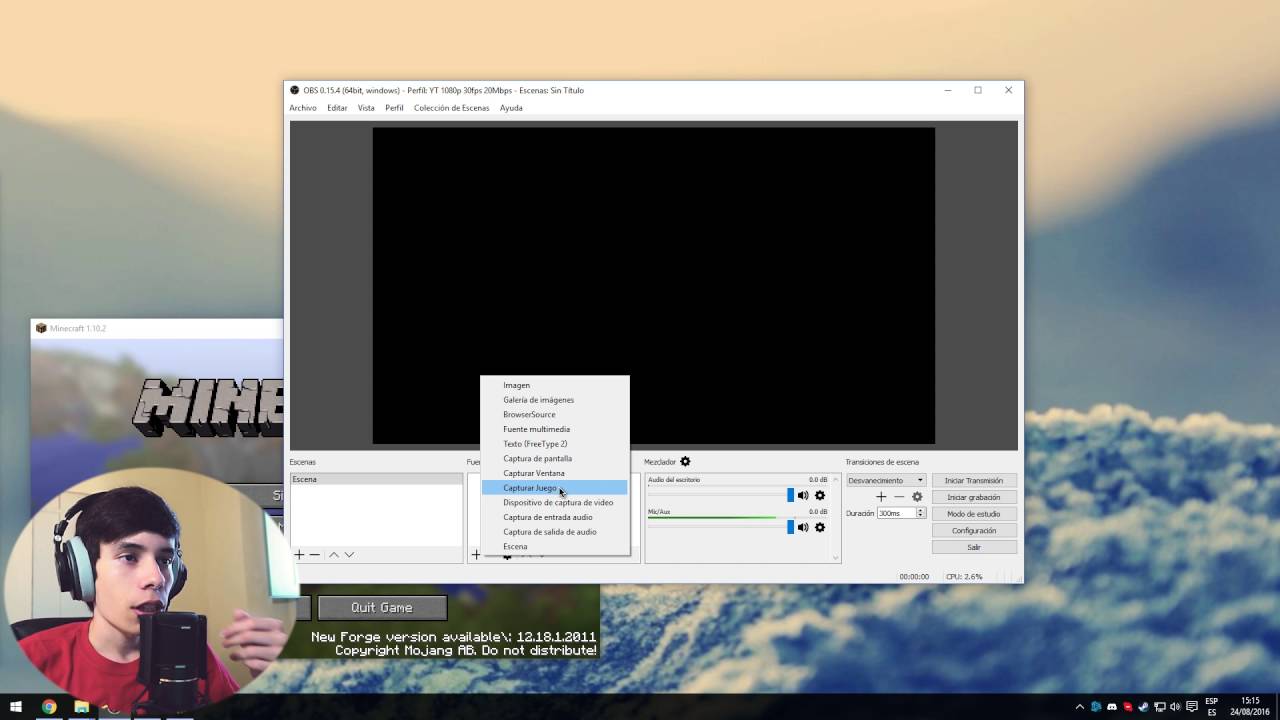Click the Duración stepper arrows
This screenshot has width=1280, height=720.
point(921,513)
